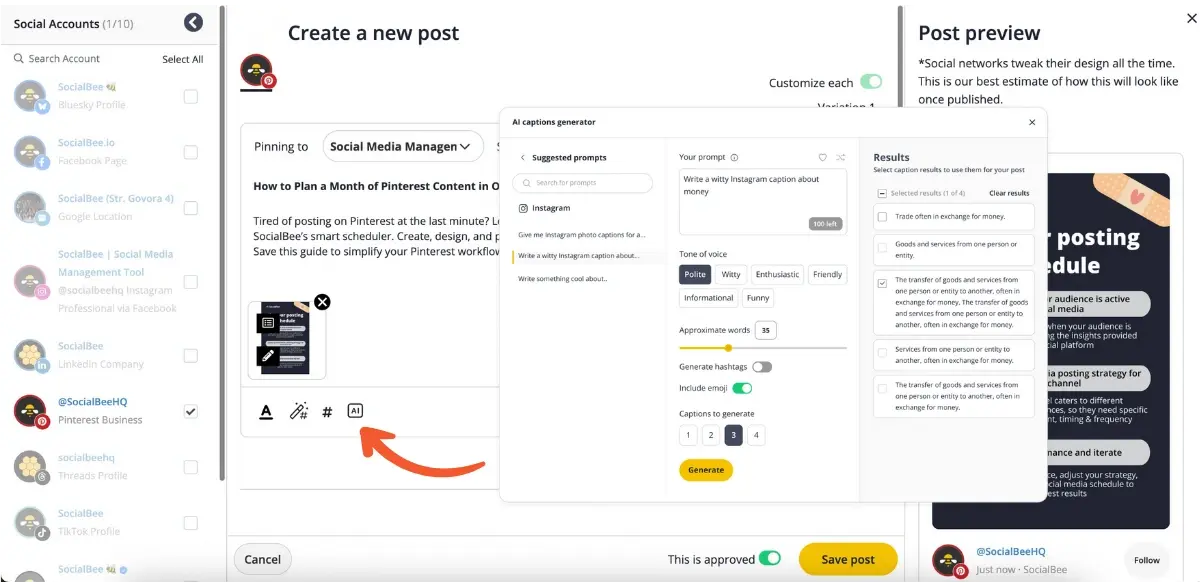Enable the Customize each toggle
Screen dimensions: 1200x587
click(x=869, y=79)
